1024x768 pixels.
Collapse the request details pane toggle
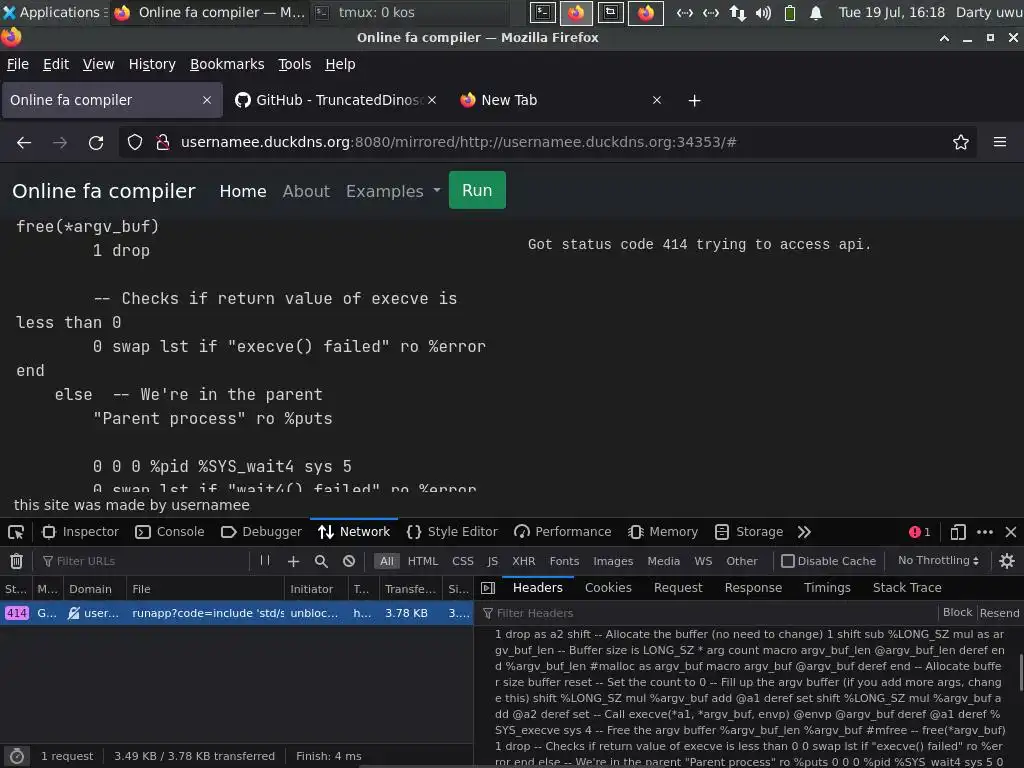(488, 588)
